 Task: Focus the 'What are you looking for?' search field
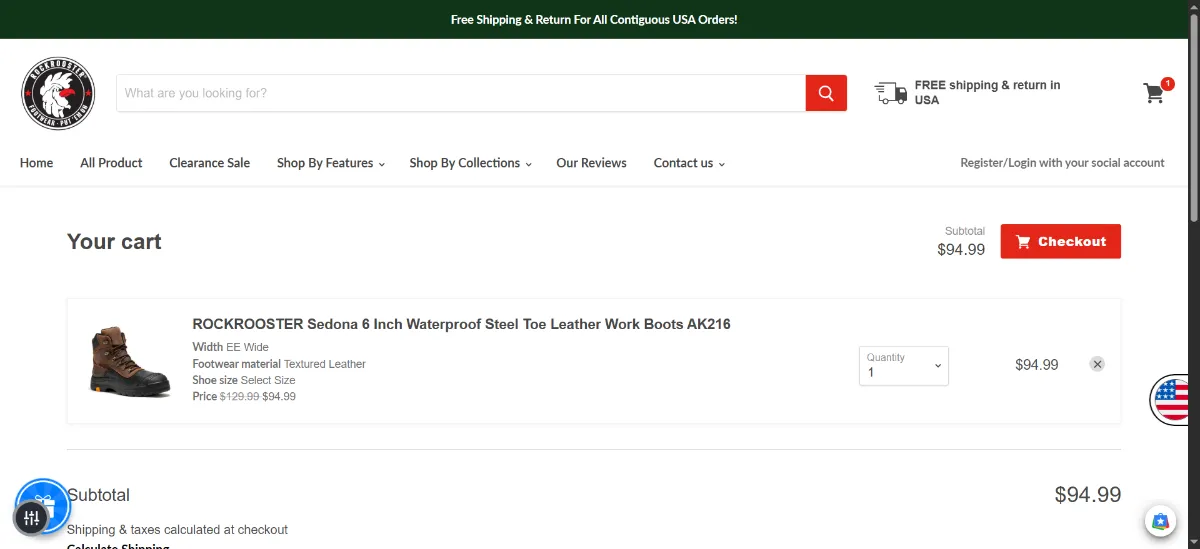click(461, 93)
